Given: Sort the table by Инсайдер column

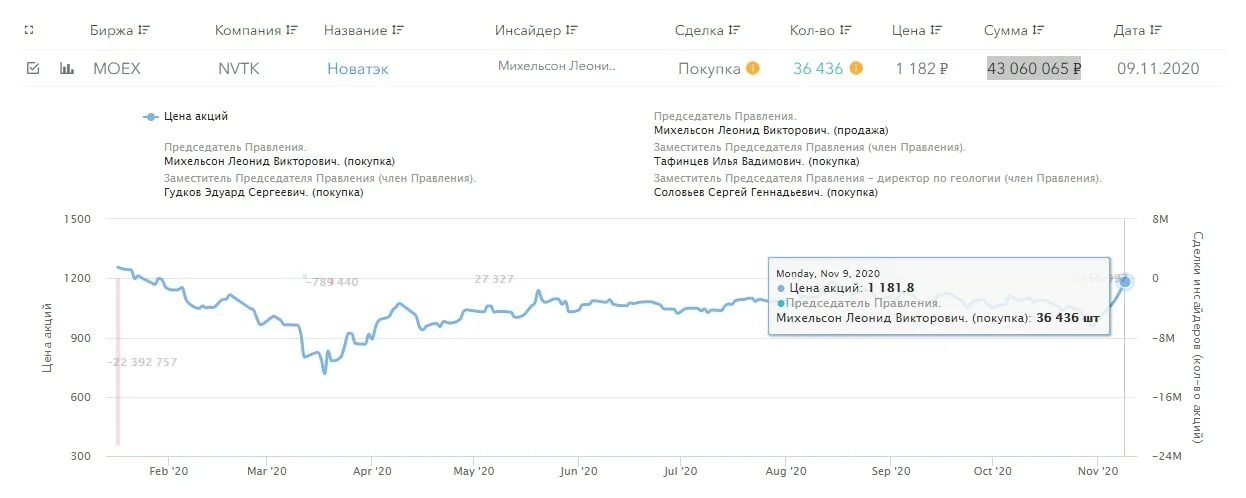Looking at the screenshot, I should pos(571,30).
